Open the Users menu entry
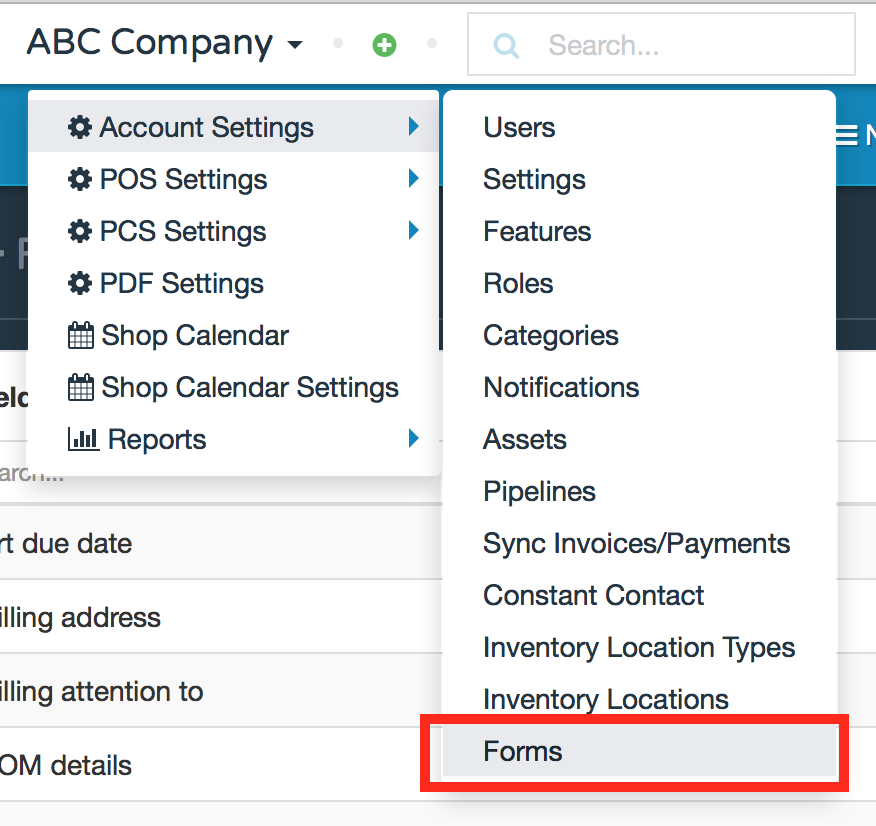This screenshot has height=826, width=876. pyautogui.click(x=519, y=127)
